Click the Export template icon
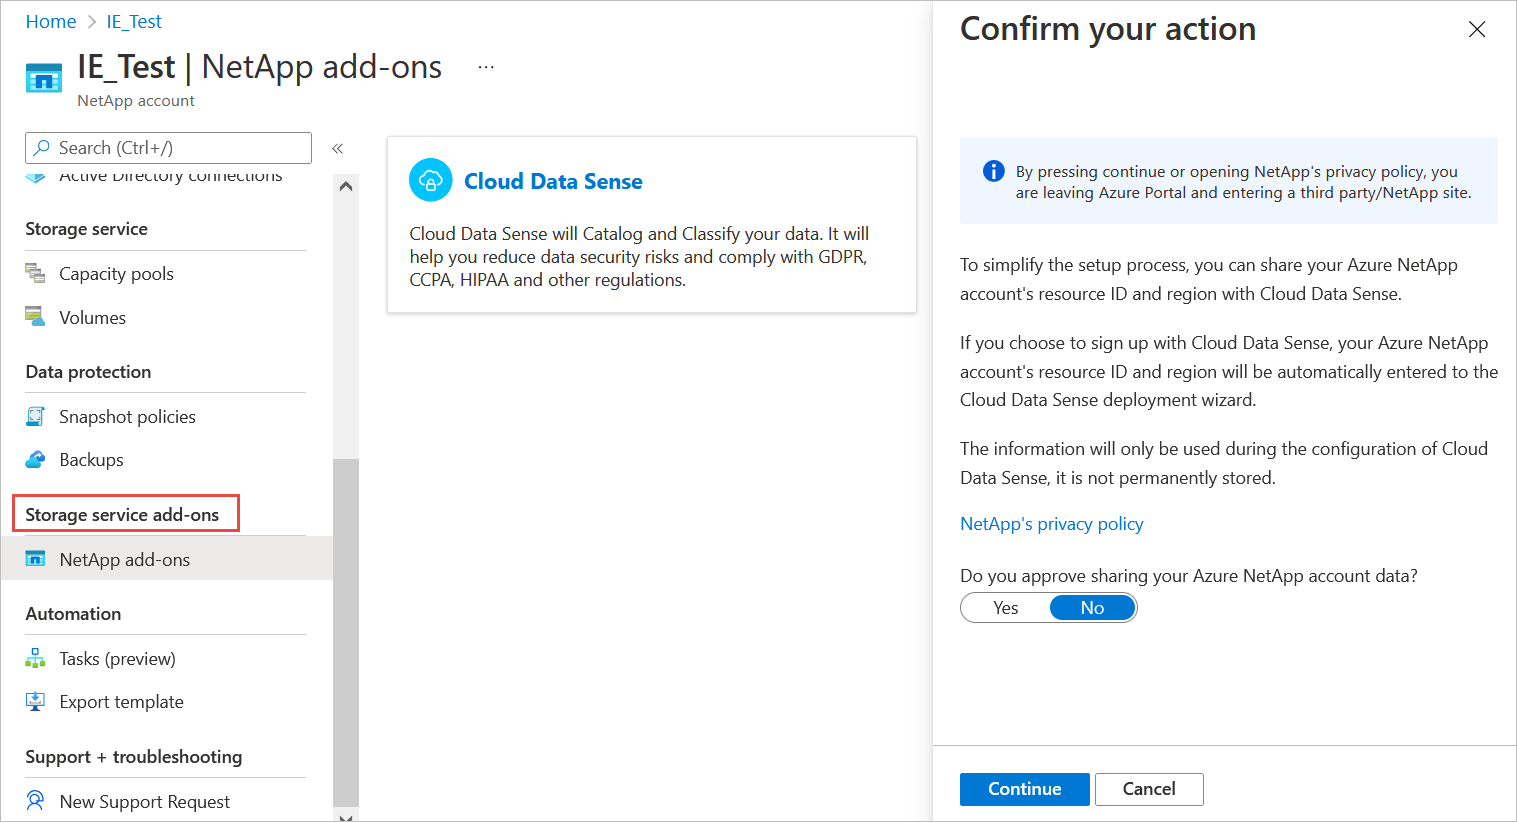Screen dimensions: 1517x822 click(x=35, y=701)
